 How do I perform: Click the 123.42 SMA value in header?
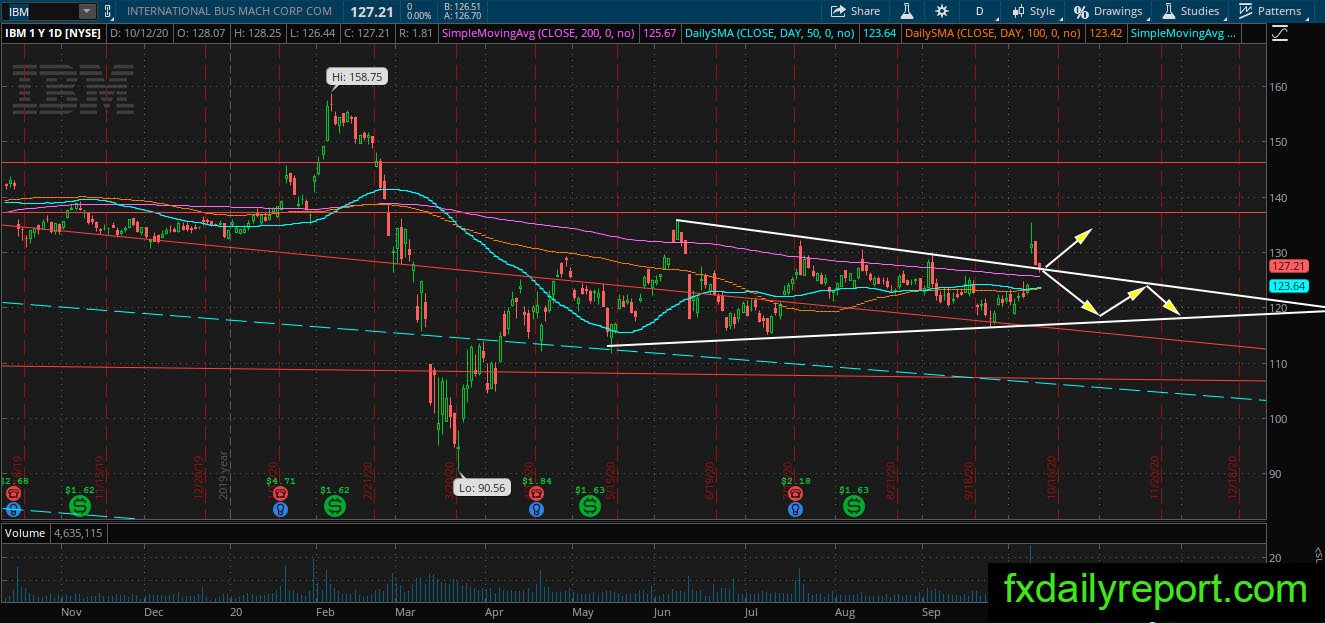pyautogui.click(x=1105, y=33)
